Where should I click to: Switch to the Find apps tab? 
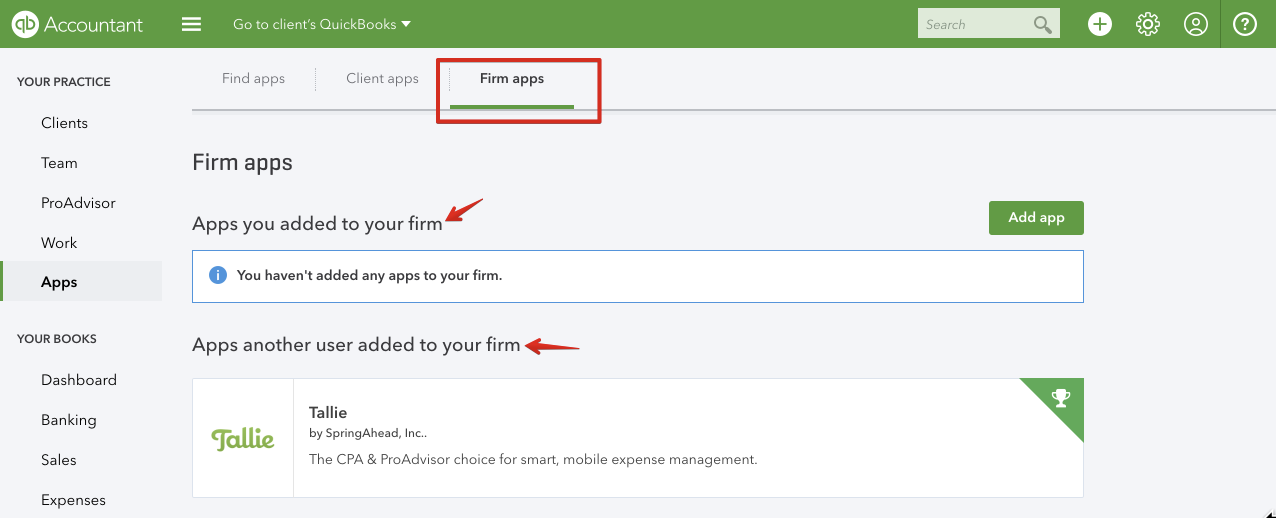coord(253,78)
